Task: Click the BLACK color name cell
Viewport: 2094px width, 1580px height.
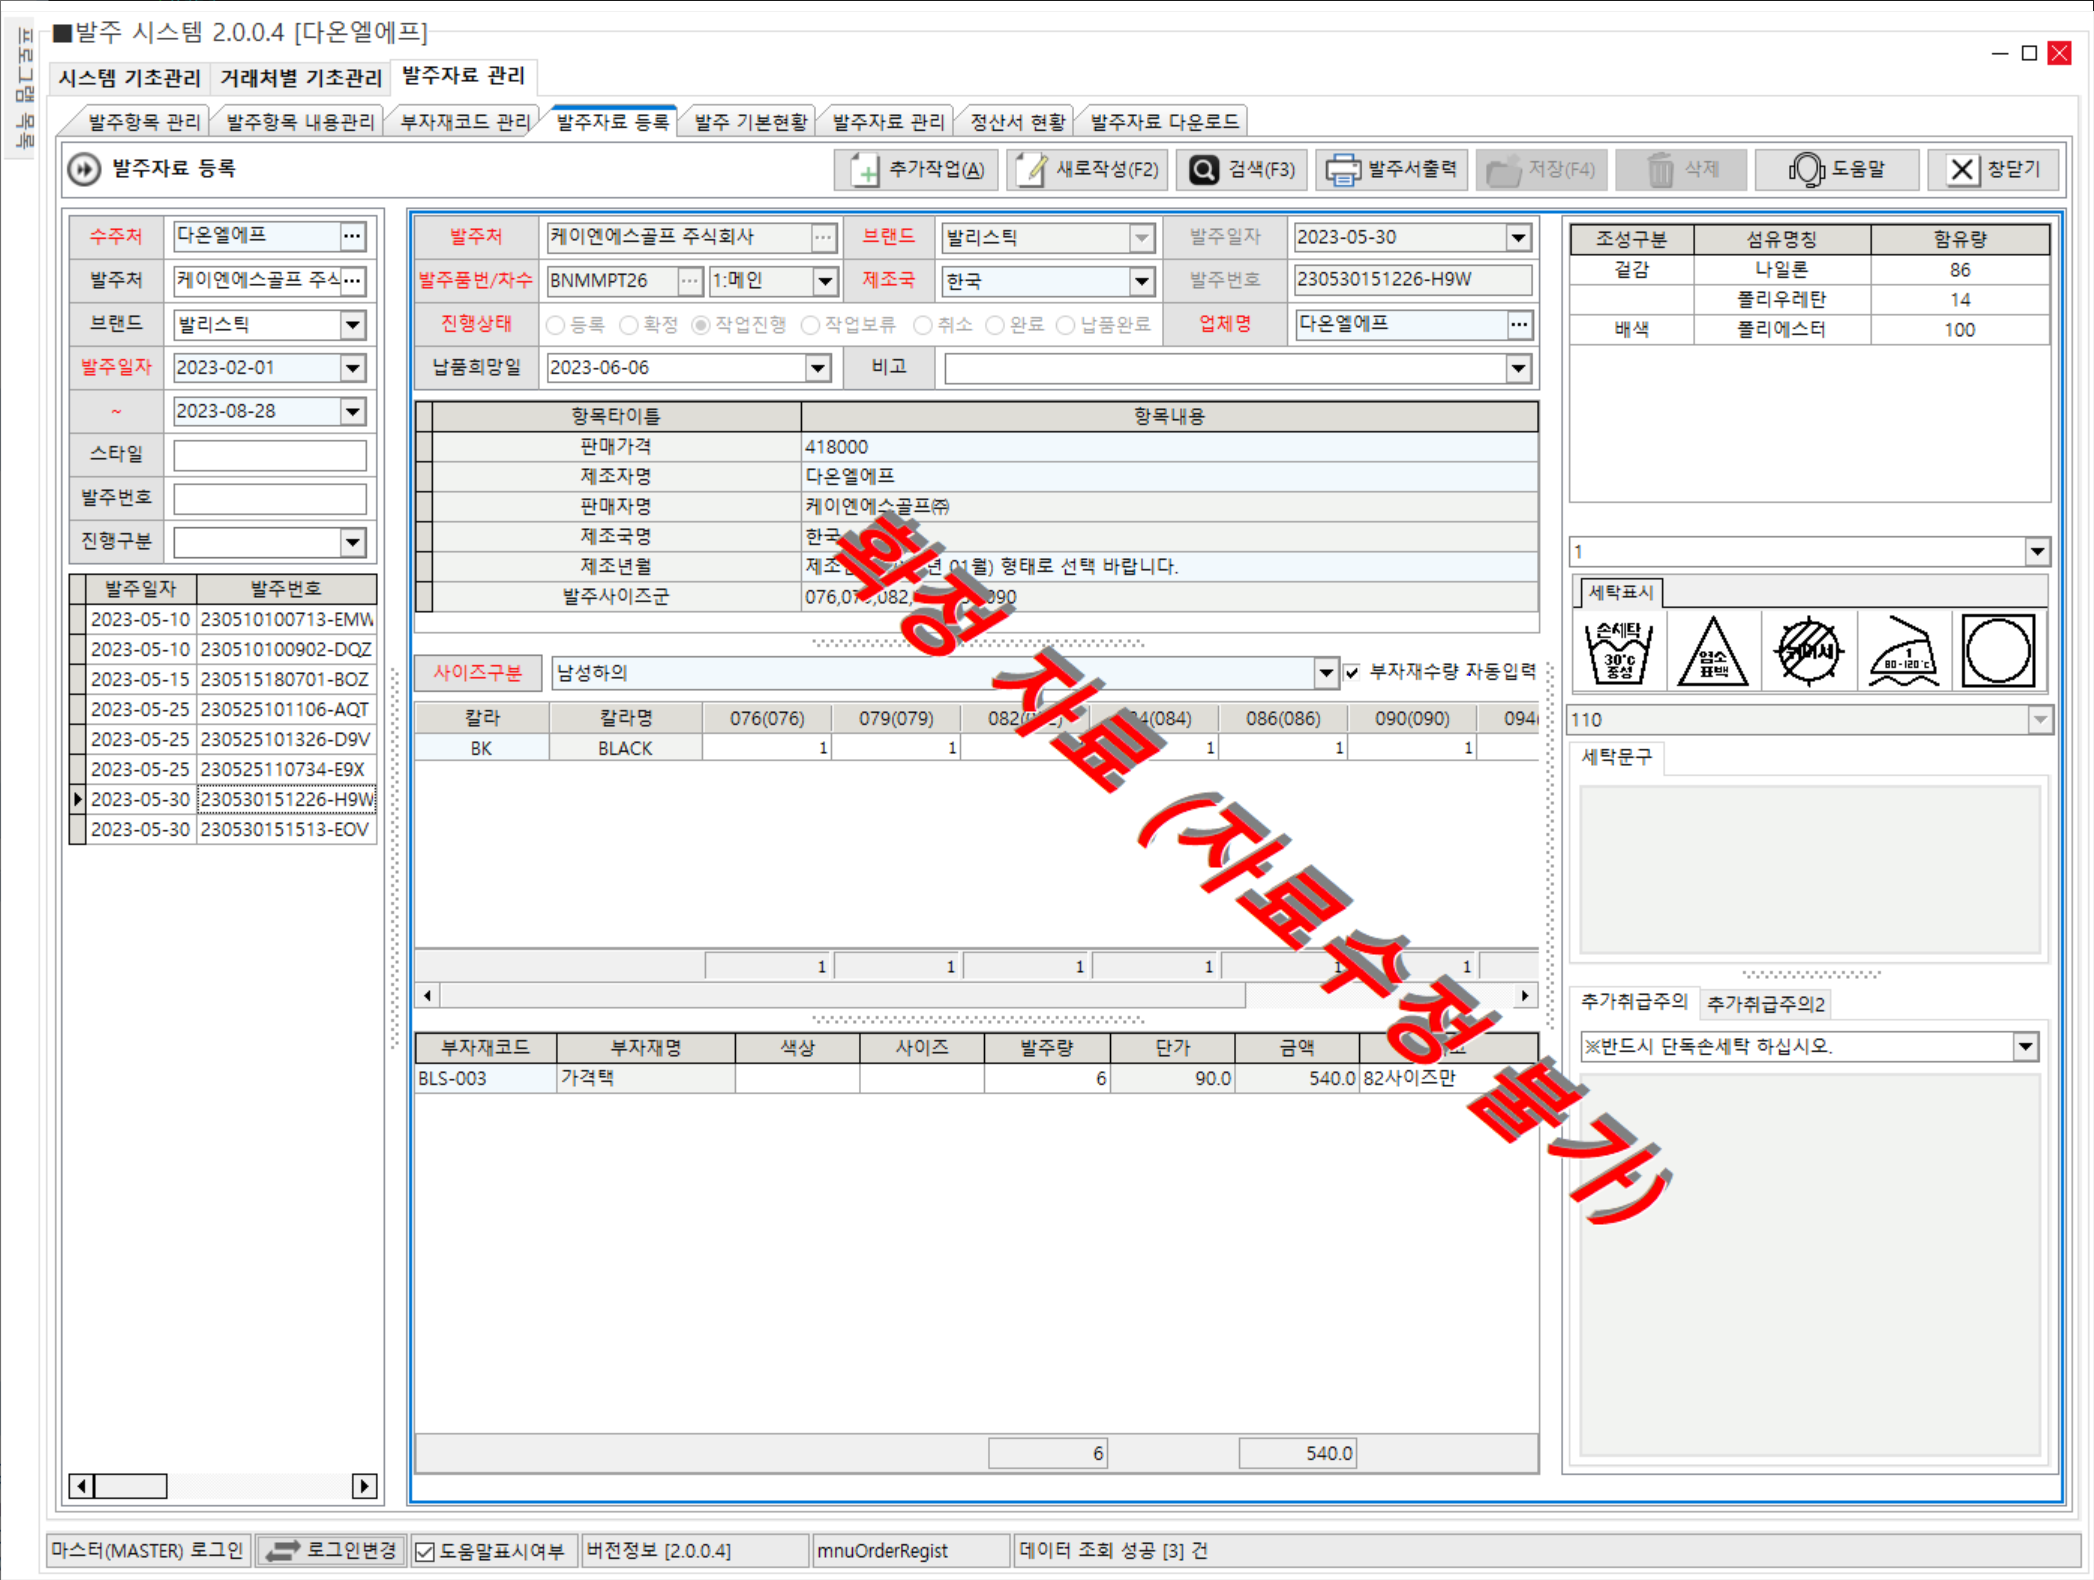Action: point(625,748)
